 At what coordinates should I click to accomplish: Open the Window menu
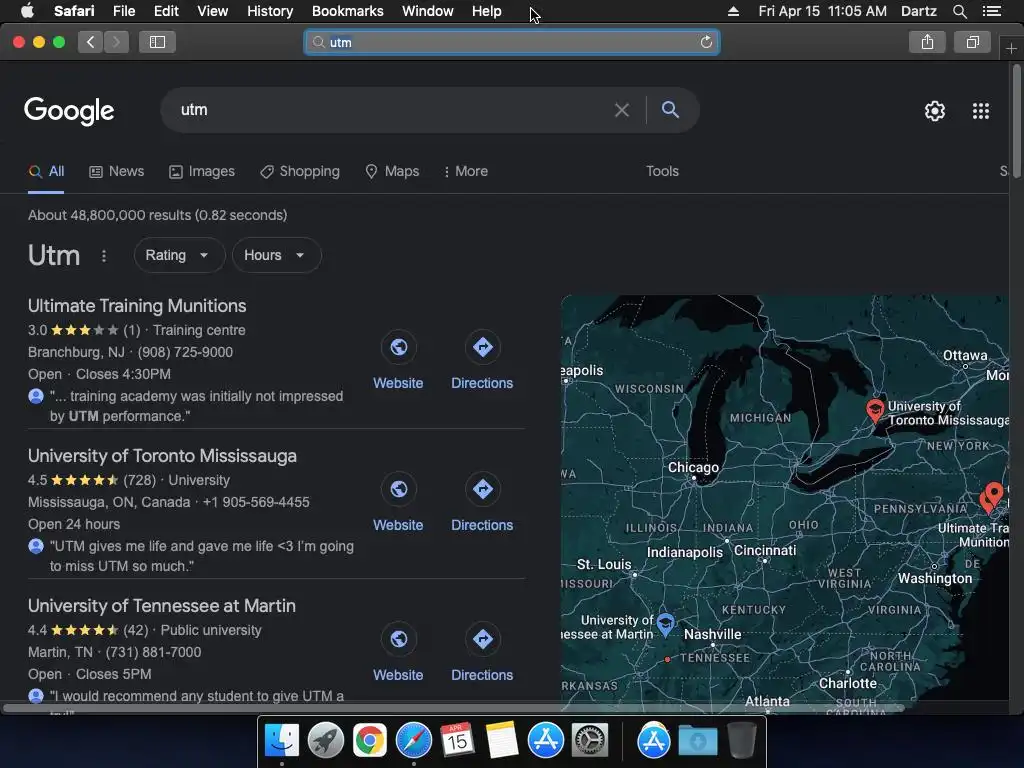point(428,11)
